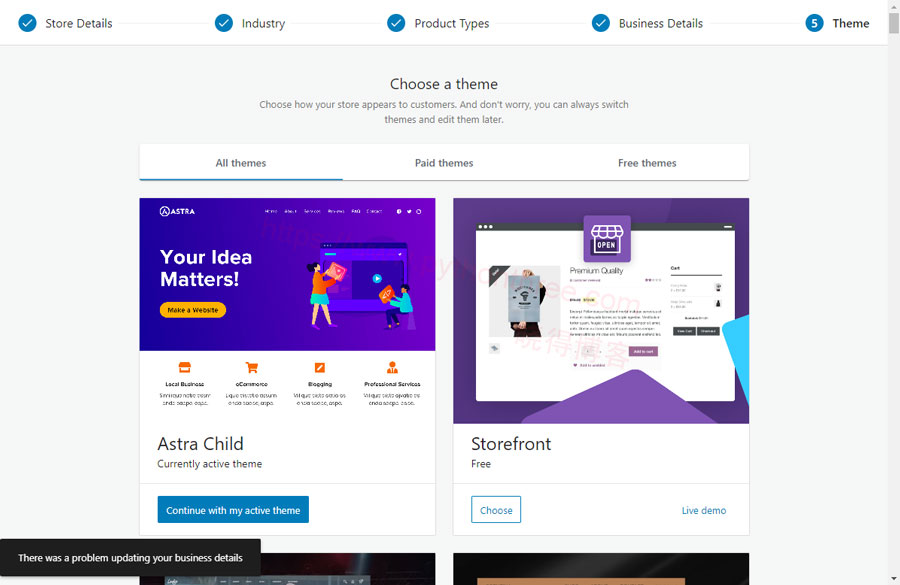900x585 pixels.
Task: Click the Astra logo in the theme preview
Action: (176, 211)
